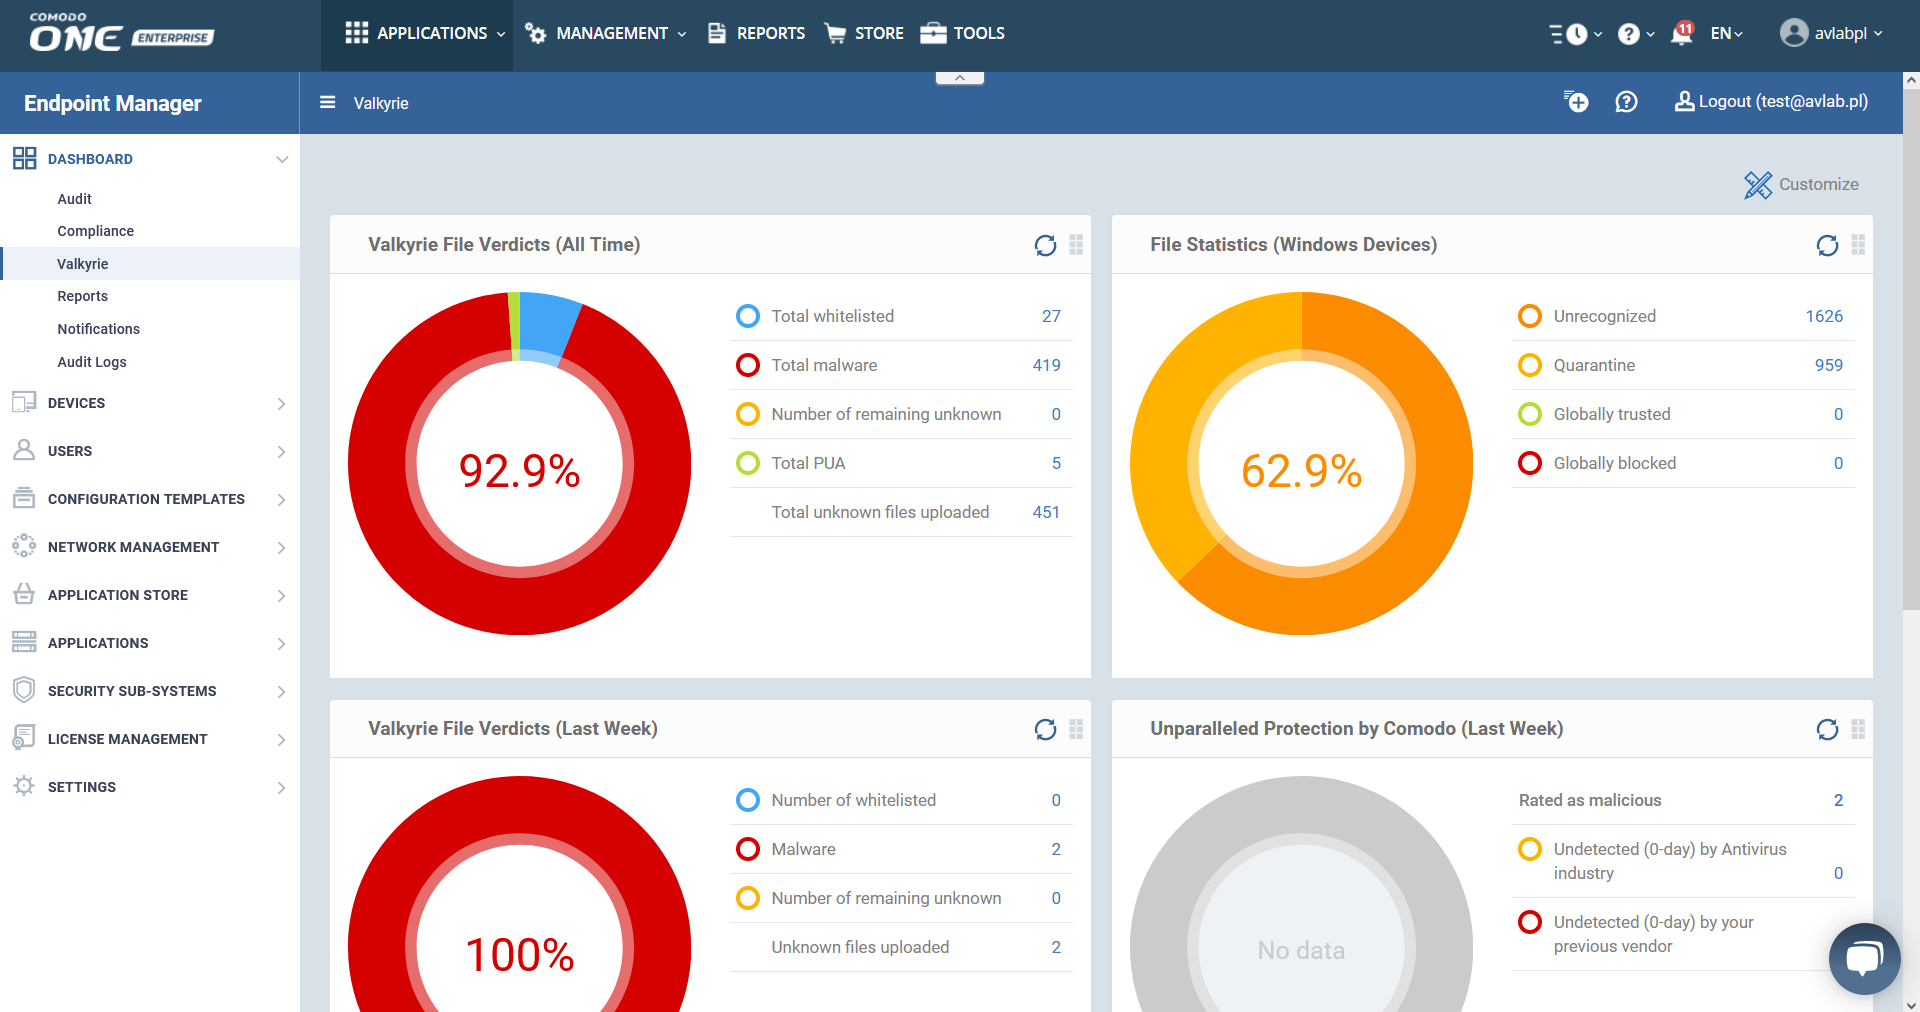
Task: Click the Quarantine count 959
Action: (1829, 365)
